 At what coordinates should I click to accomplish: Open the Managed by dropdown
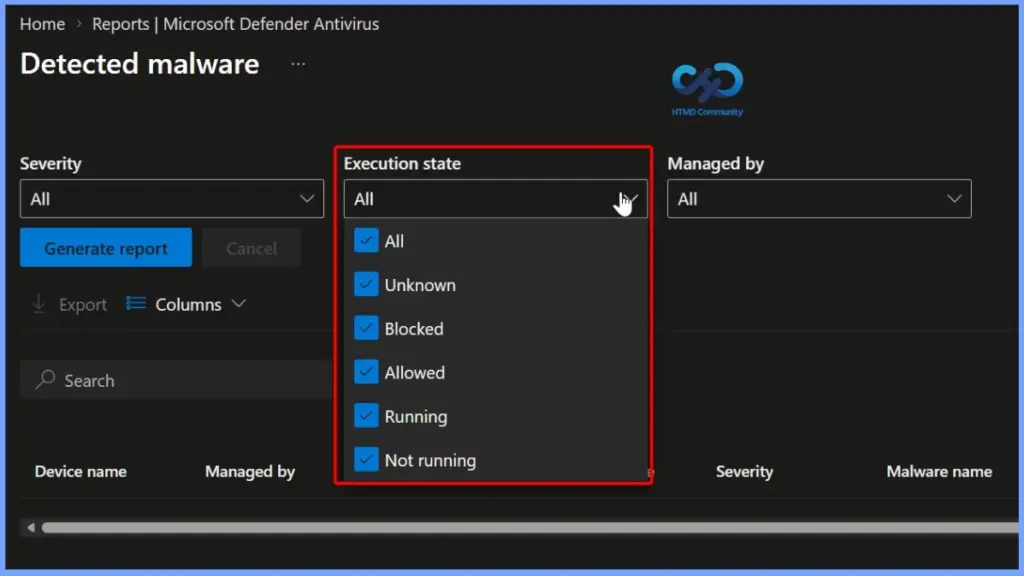pos(819,199)
